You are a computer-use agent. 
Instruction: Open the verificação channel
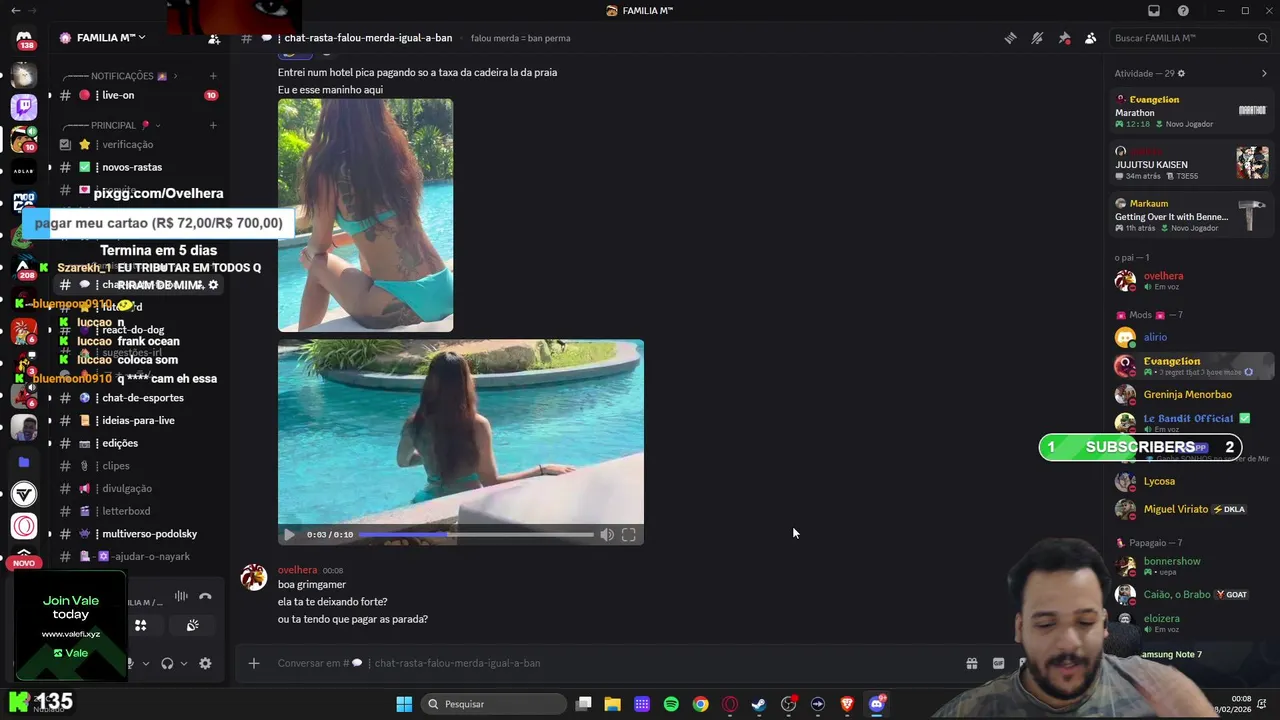(138, 144)
